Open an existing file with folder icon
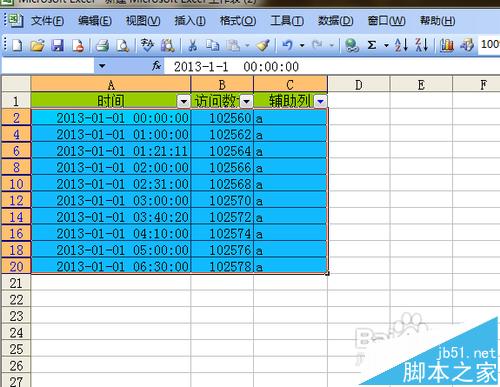 (x=37, y=45)
